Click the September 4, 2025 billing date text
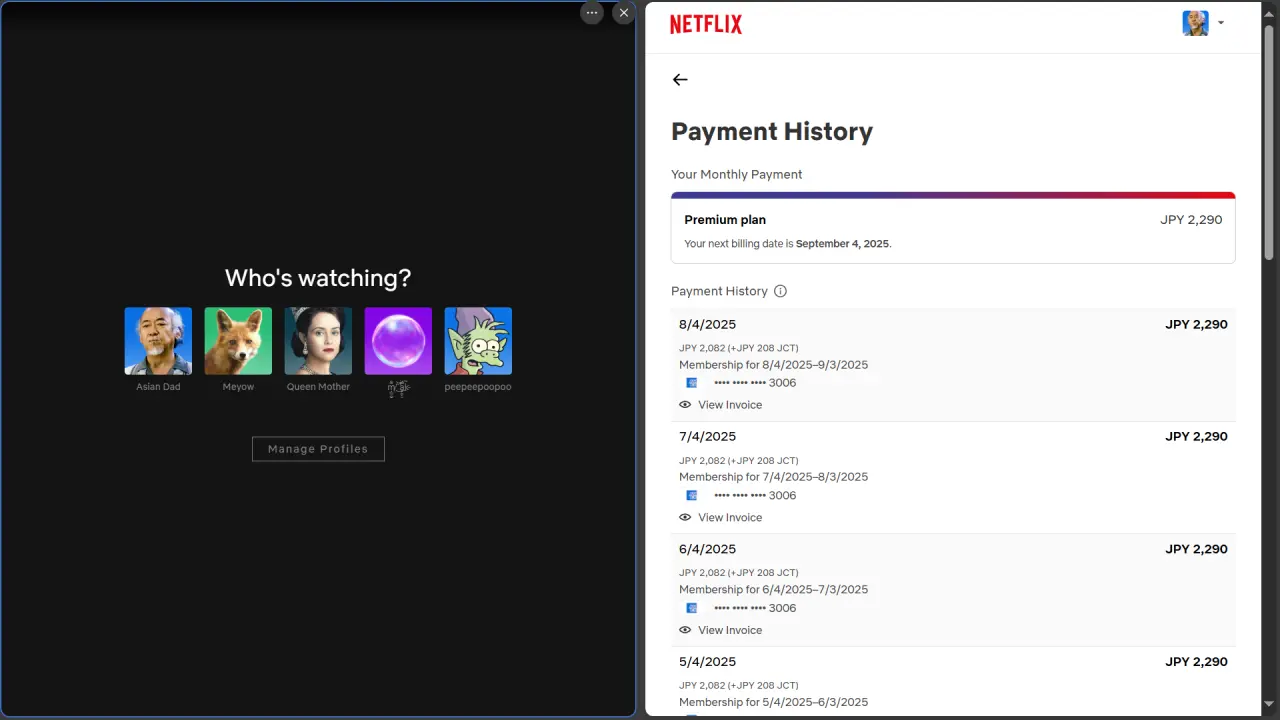Viewport: 1280px width, 720px height. (x=842, y=244)
